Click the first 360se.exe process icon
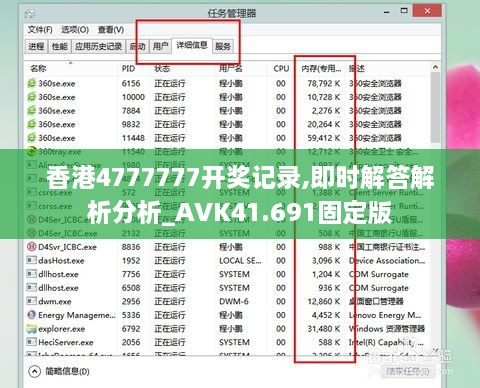Viewport: 480px width, 388px height. click(31, 83)
